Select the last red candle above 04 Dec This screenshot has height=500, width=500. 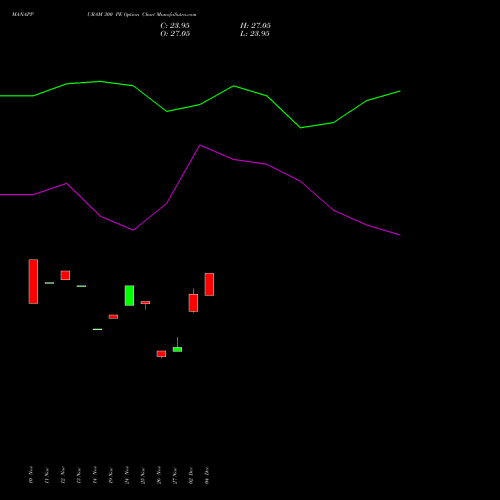pos(209,284)
